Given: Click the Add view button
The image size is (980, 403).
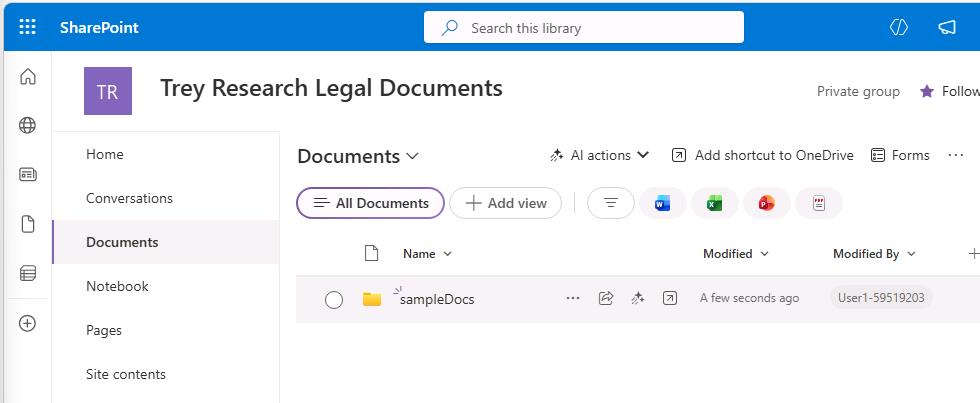Looking at the screenshot, I should pyautogui.click(x=506, y=203).
